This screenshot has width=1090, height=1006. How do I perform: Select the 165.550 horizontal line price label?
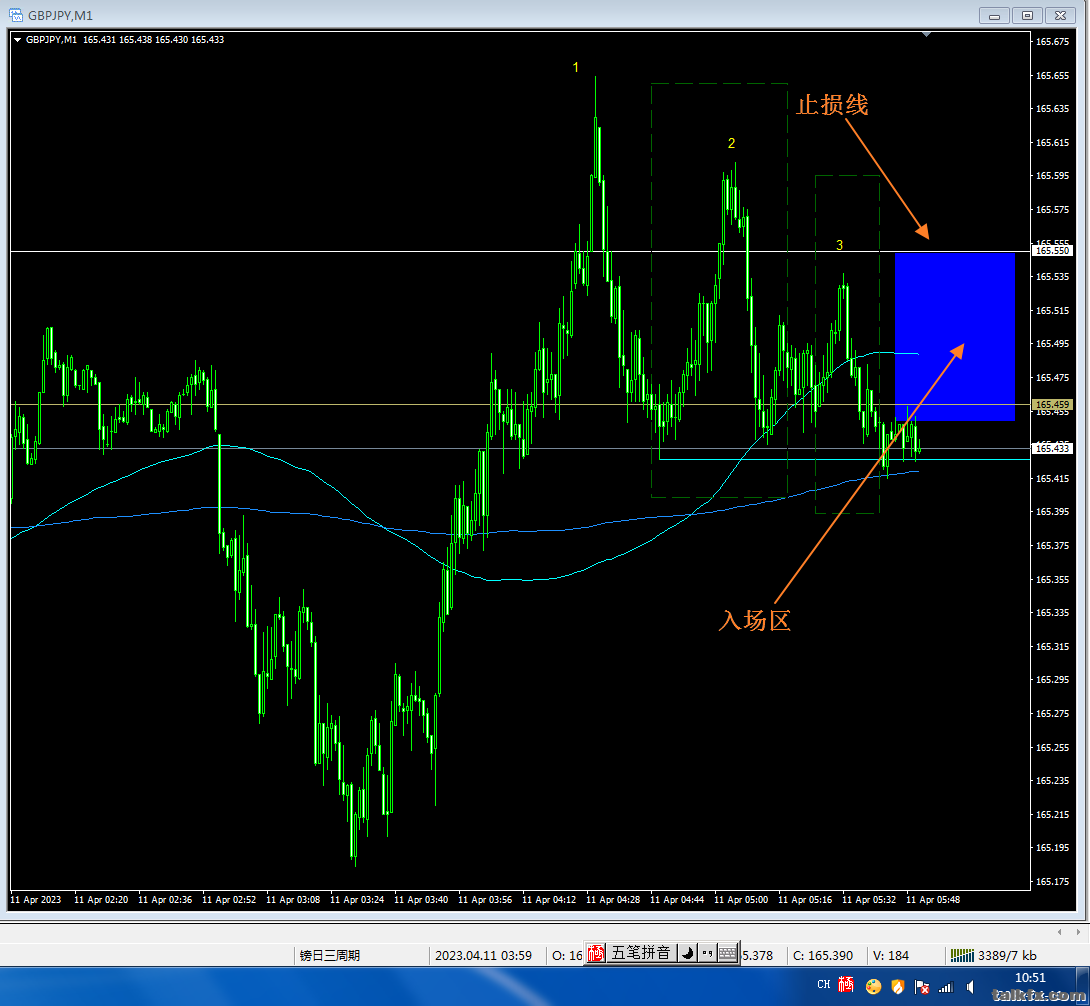1052,251
